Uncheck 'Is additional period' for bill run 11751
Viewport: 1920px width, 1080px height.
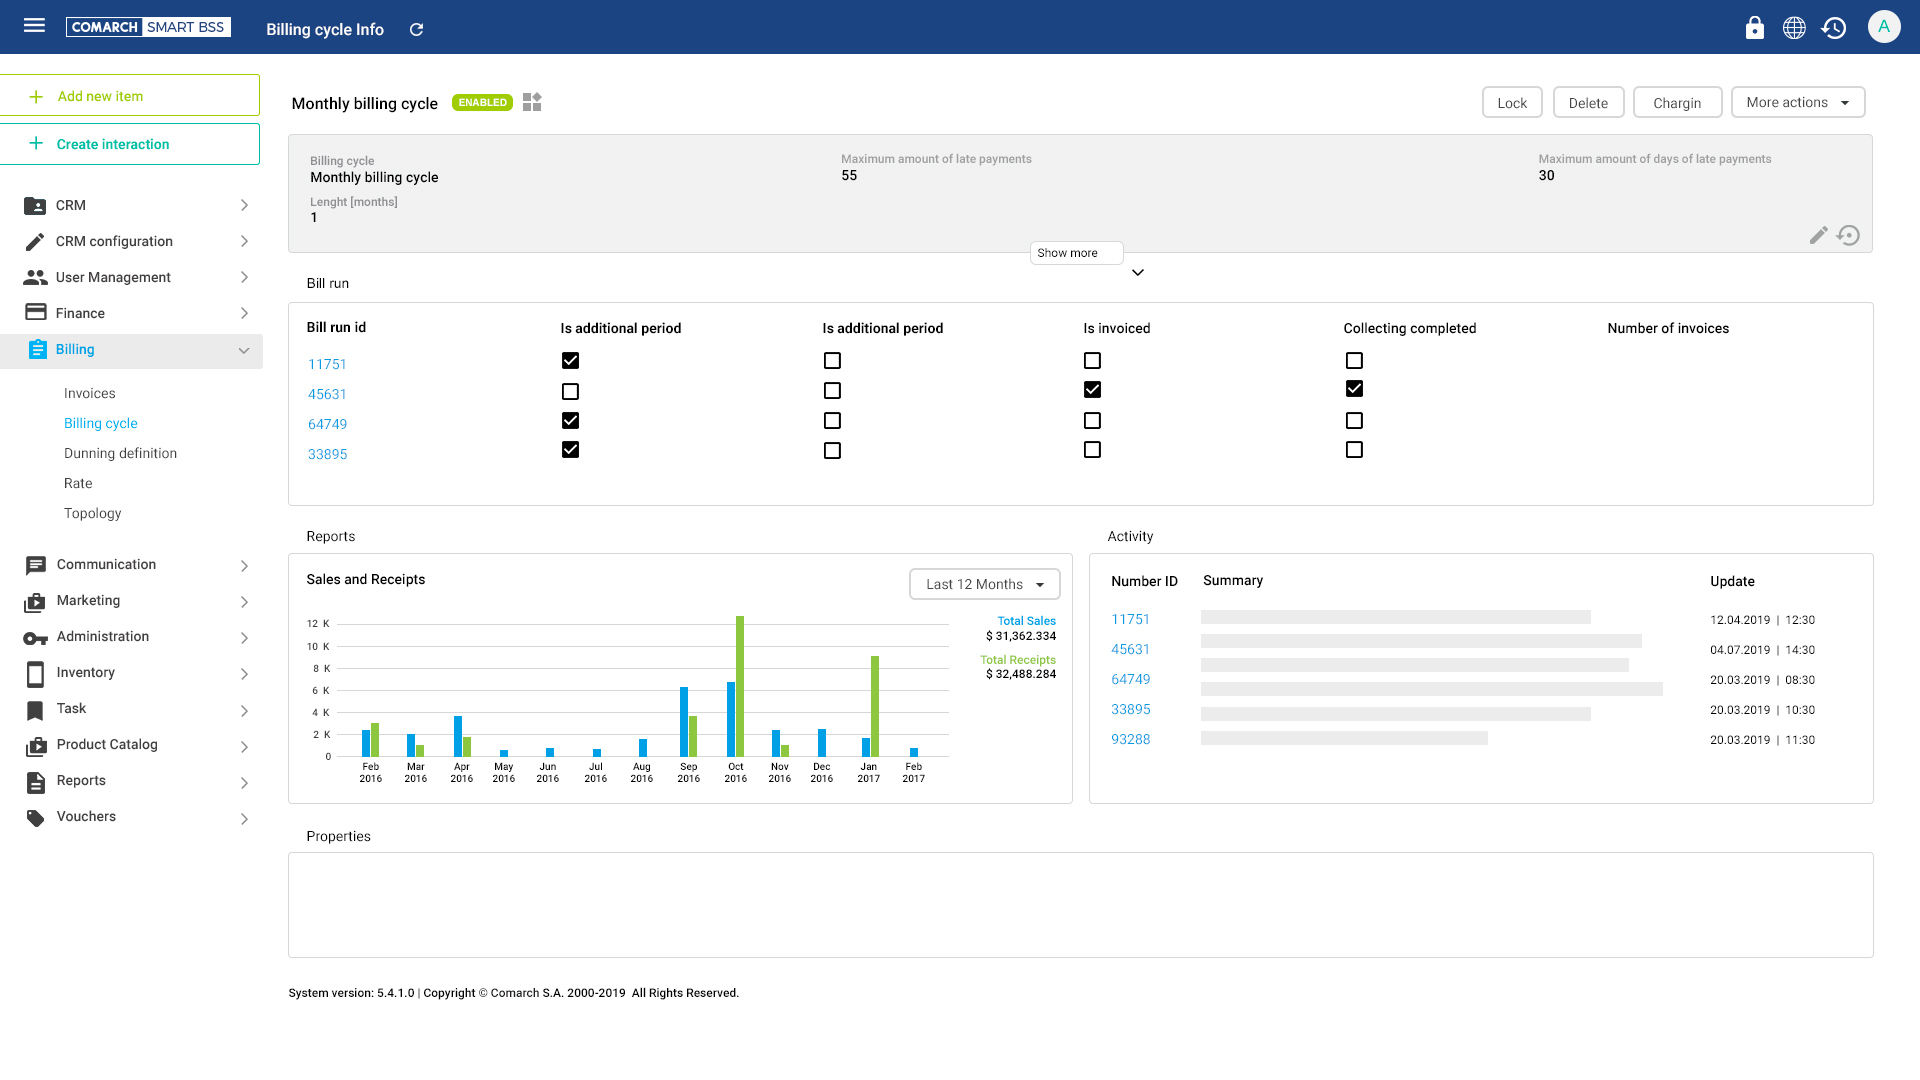570,361
